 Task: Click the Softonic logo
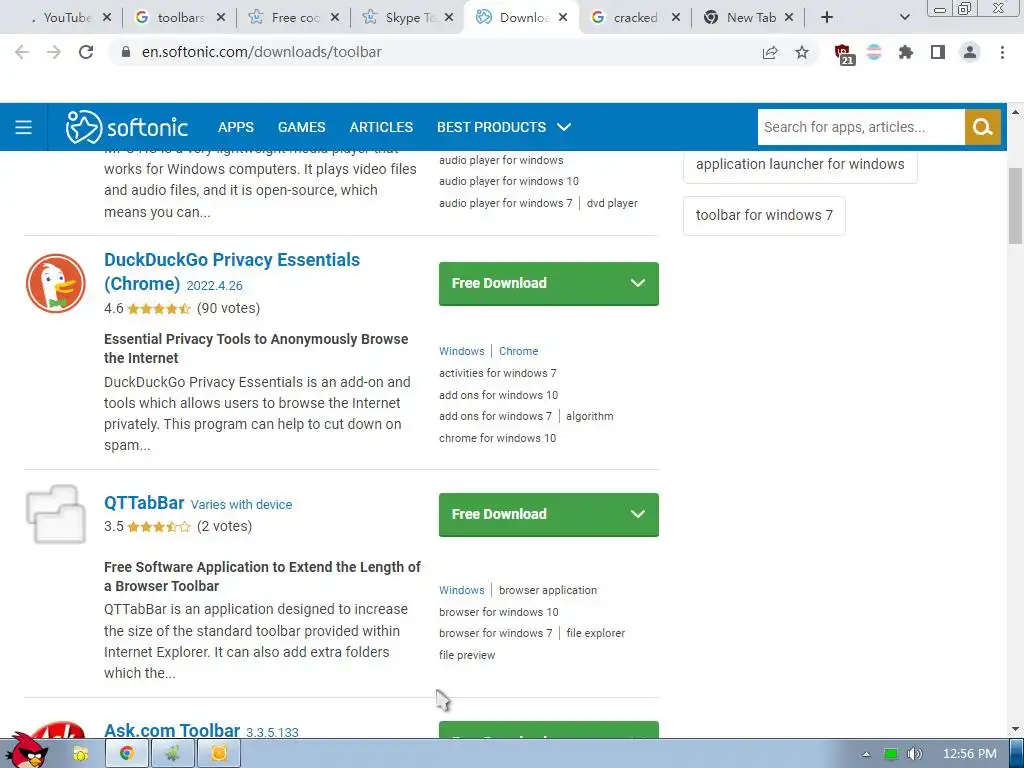coord(127,127)
